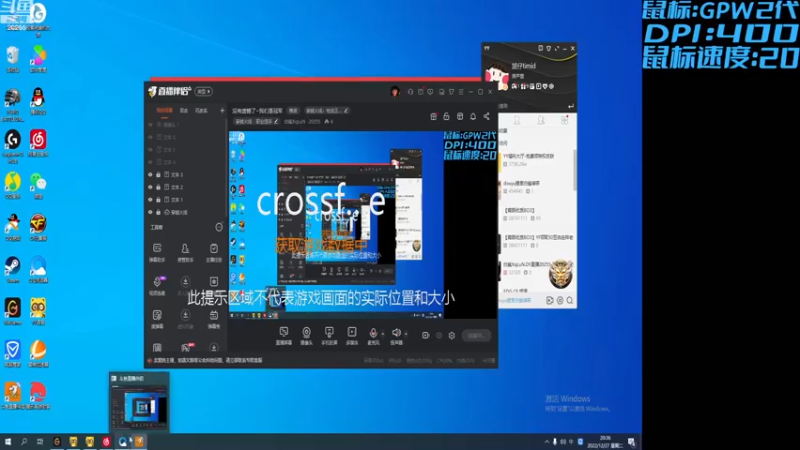This screenshot has width=800, height=450.
Task: Open the Steam desktop icon
Action: point(12,269)
